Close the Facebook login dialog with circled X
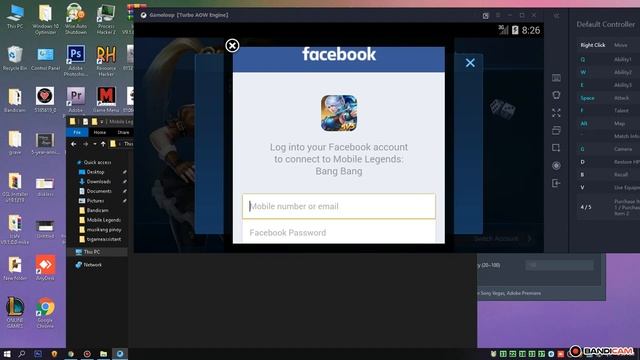The height and width of the screenshot is (360, 640). (x=232, y=45)
